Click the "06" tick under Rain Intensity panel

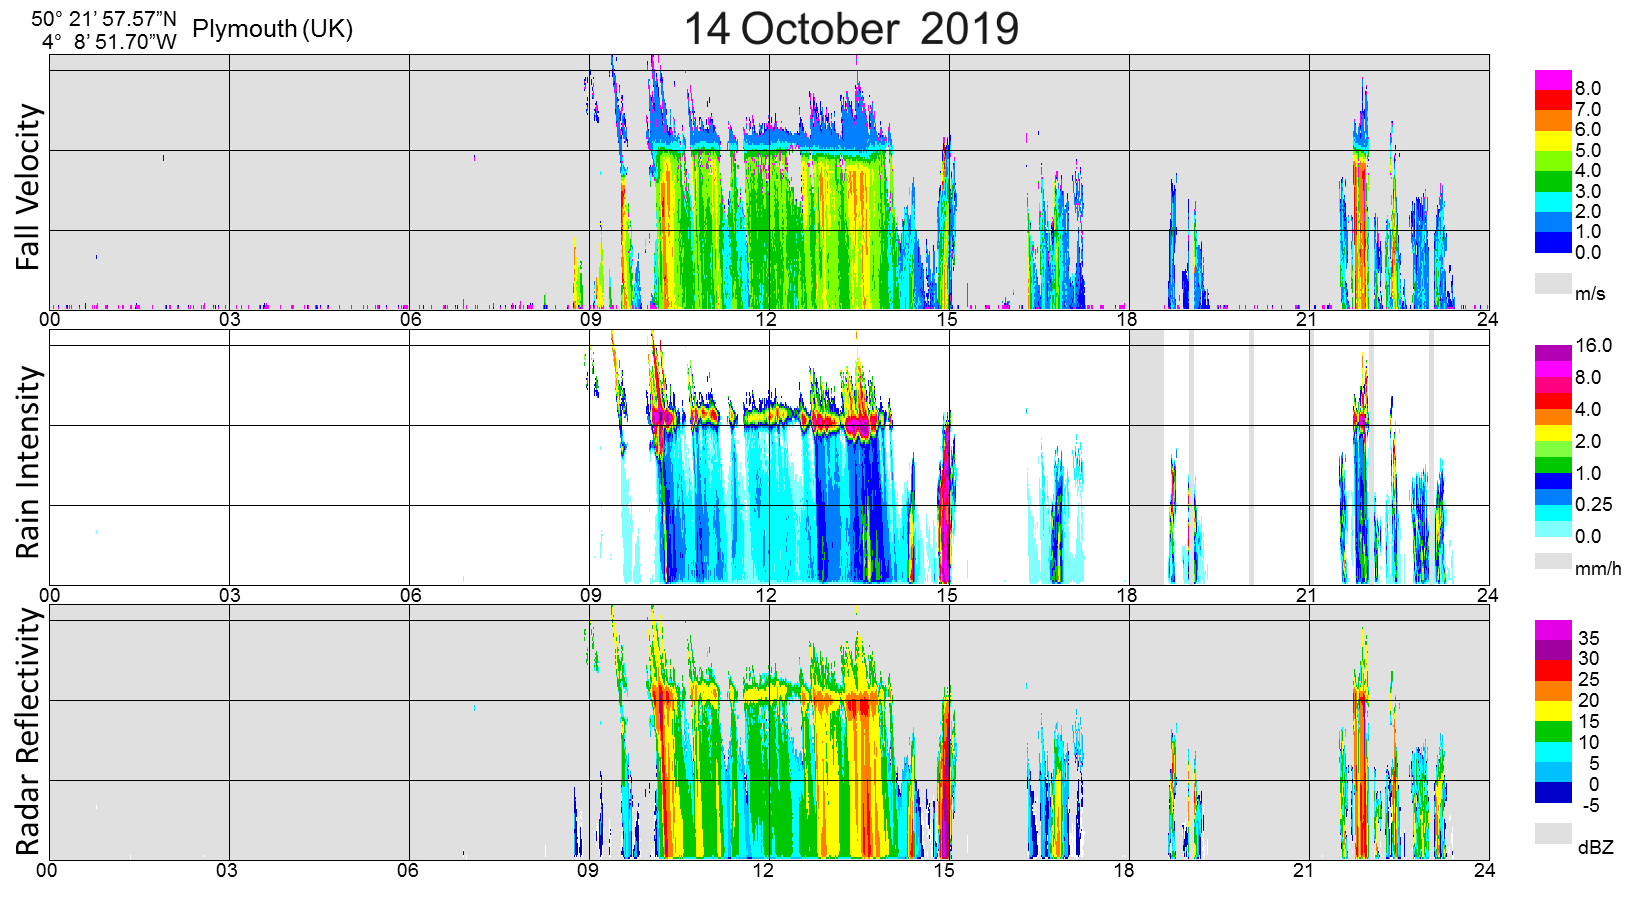click(x=410, y=595)
